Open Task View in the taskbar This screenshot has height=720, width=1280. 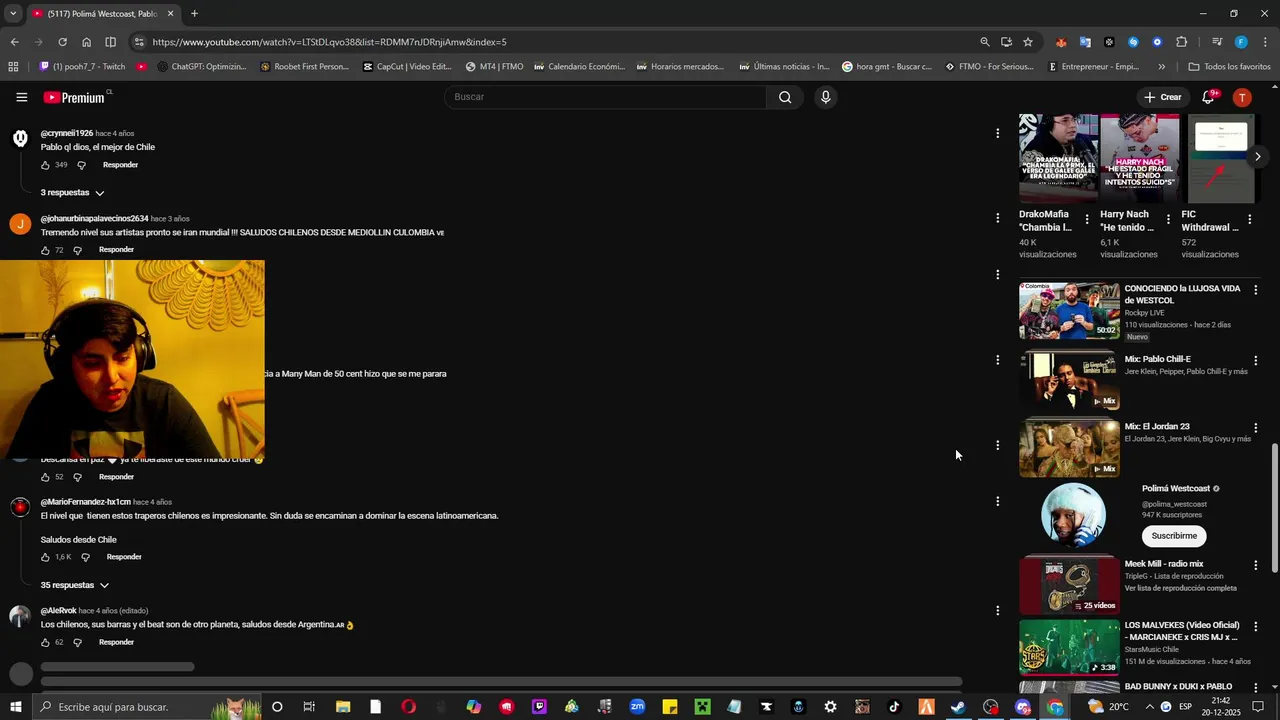[x=309, y=707]
